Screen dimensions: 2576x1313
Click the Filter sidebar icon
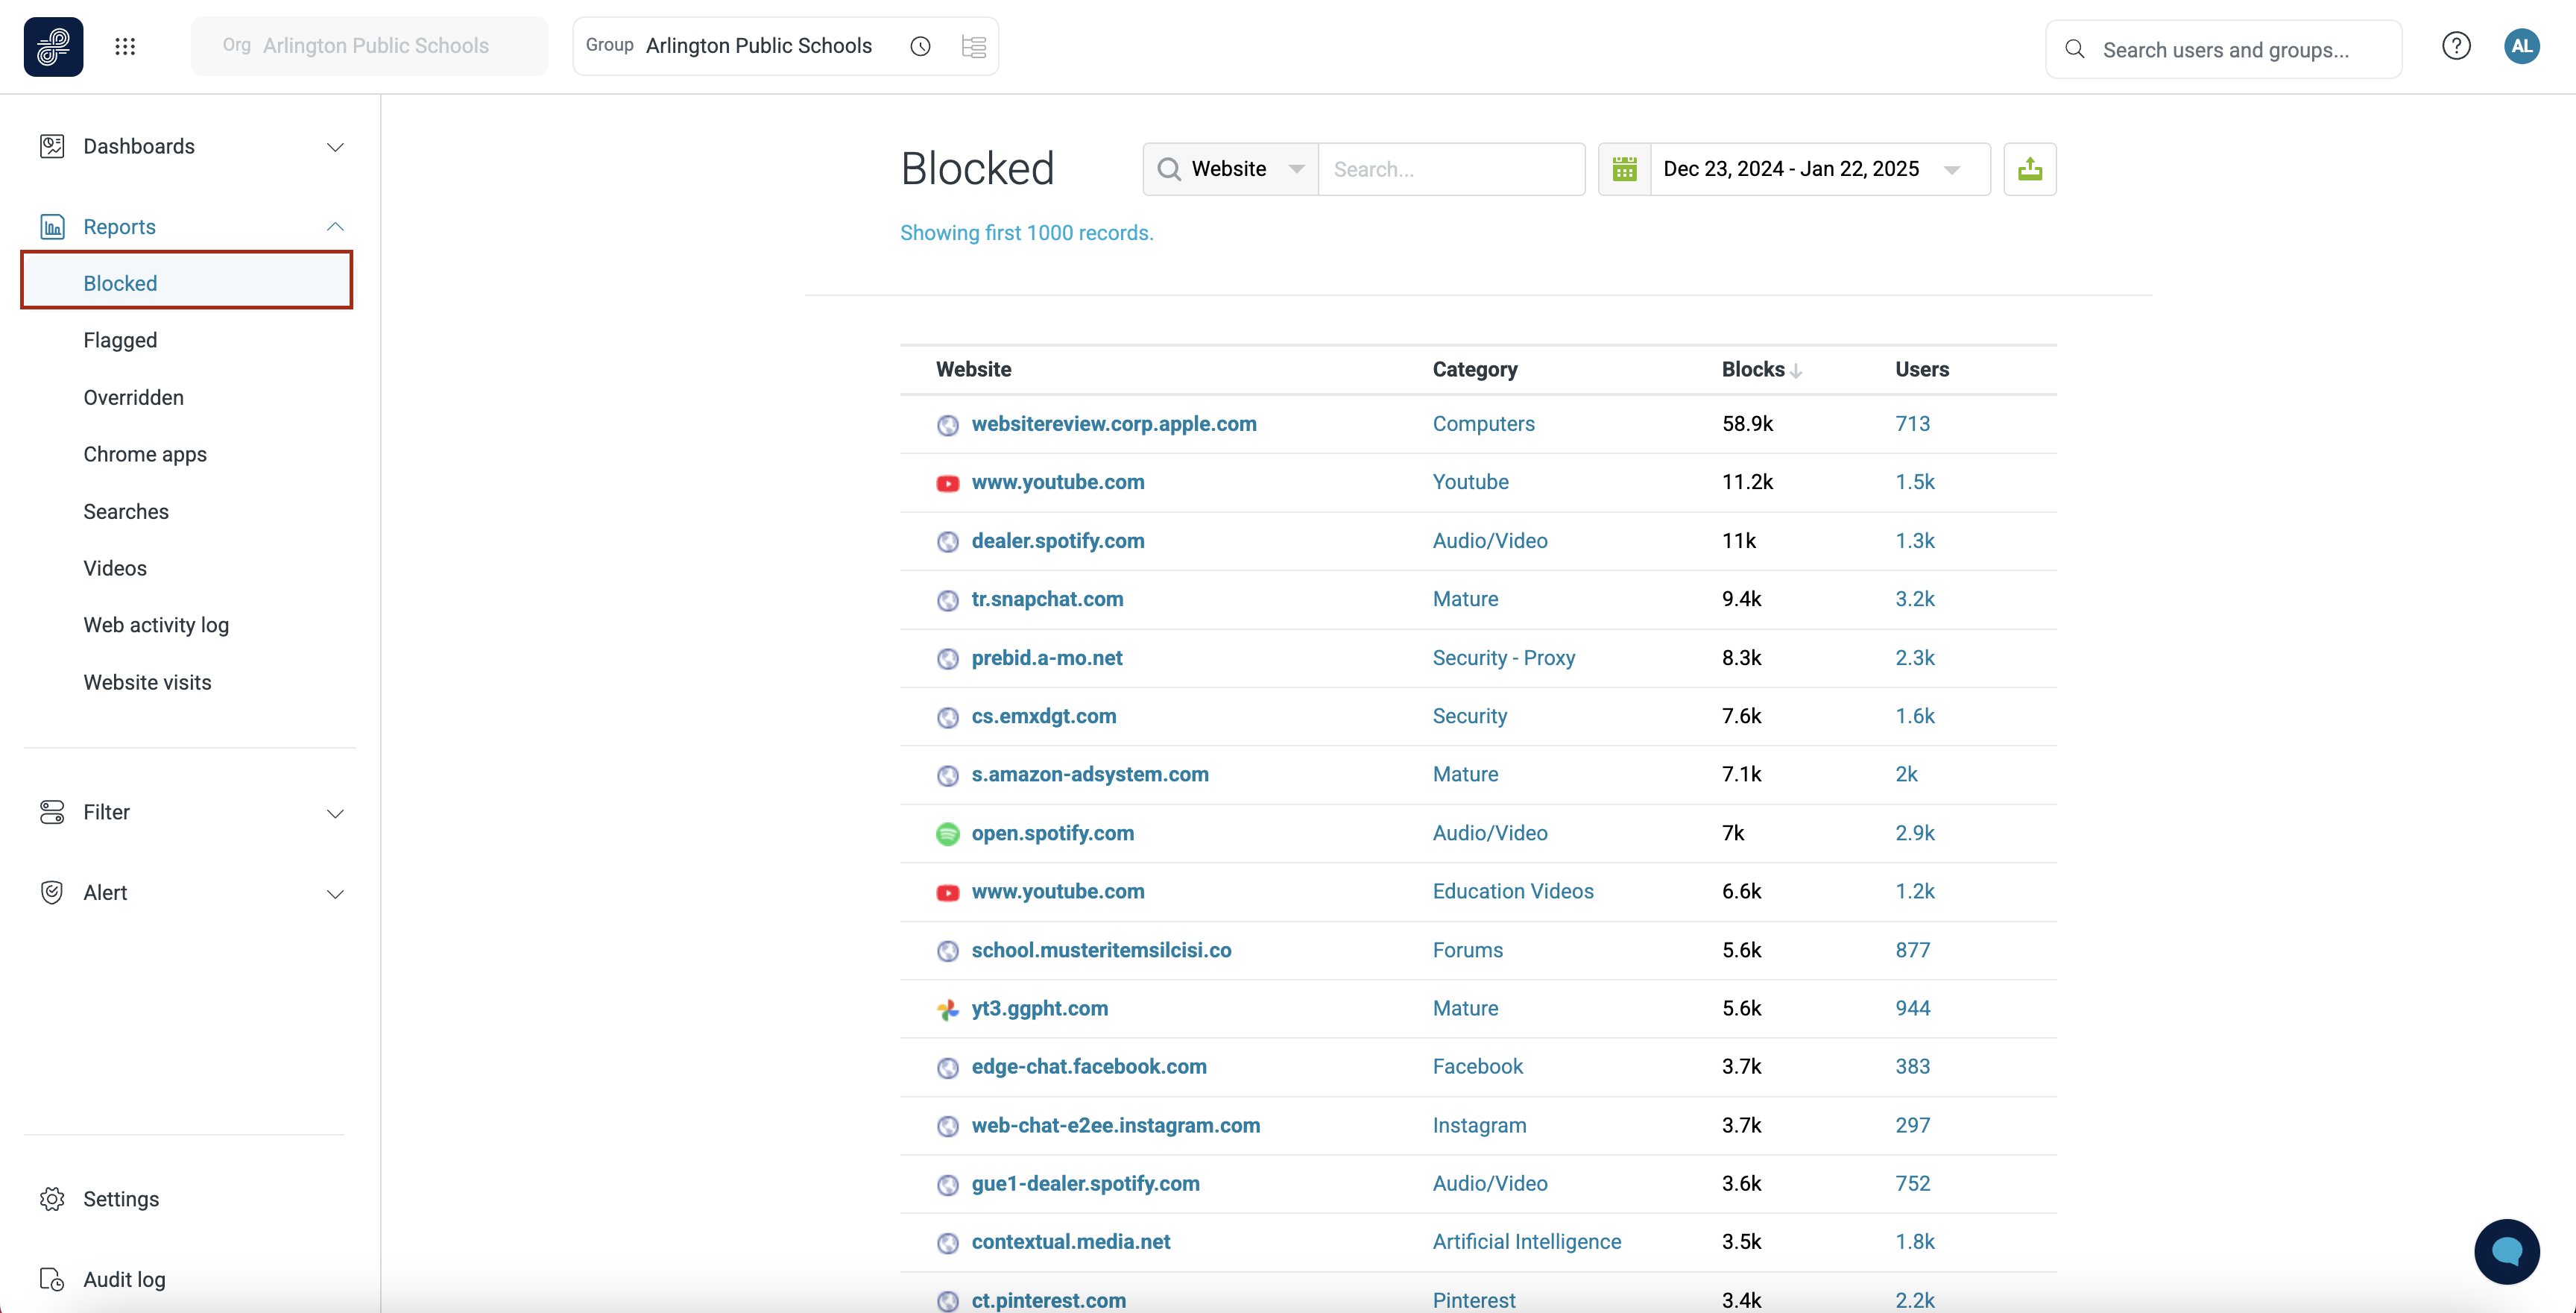click(x=52, y=812)
